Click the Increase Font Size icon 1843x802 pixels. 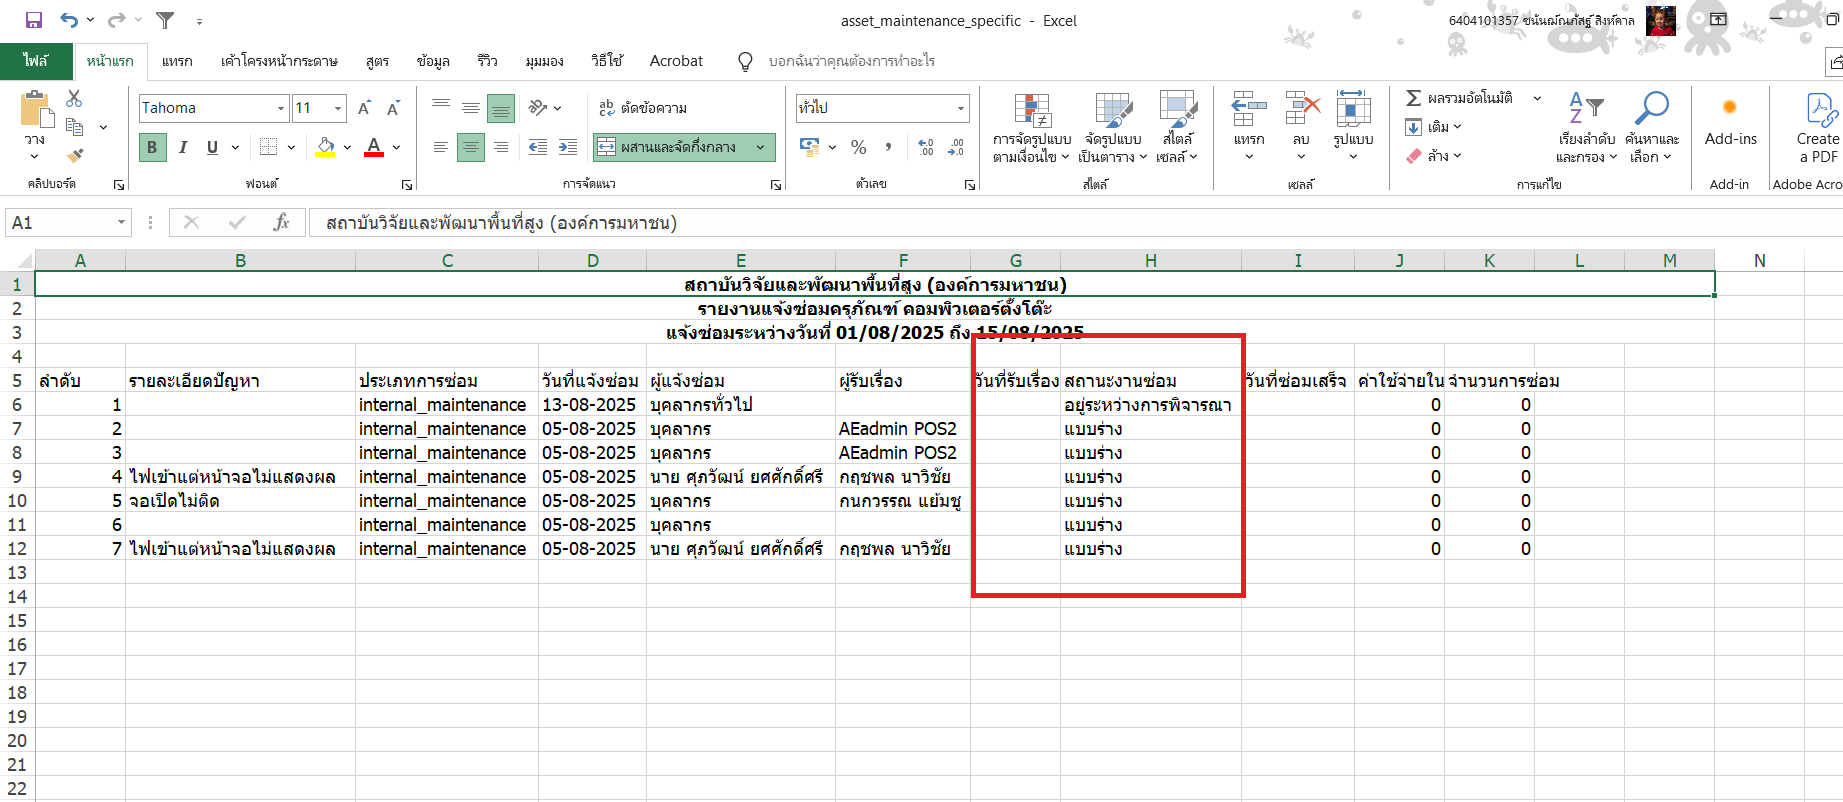(364, 108)
